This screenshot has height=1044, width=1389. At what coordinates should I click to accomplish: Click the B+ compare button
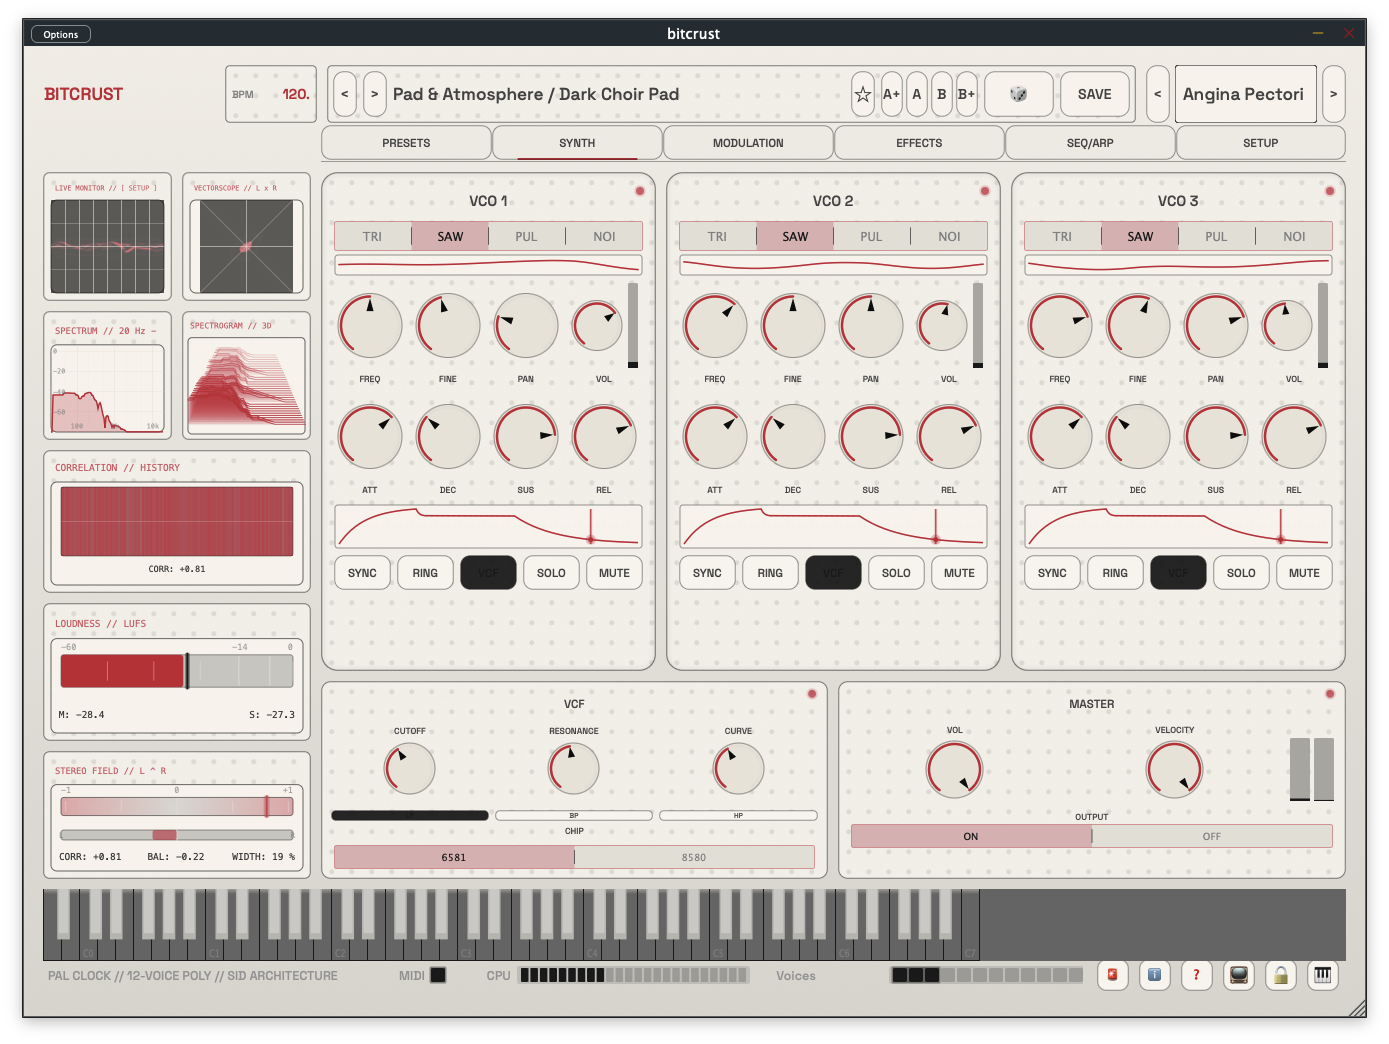tap(966, 94)
